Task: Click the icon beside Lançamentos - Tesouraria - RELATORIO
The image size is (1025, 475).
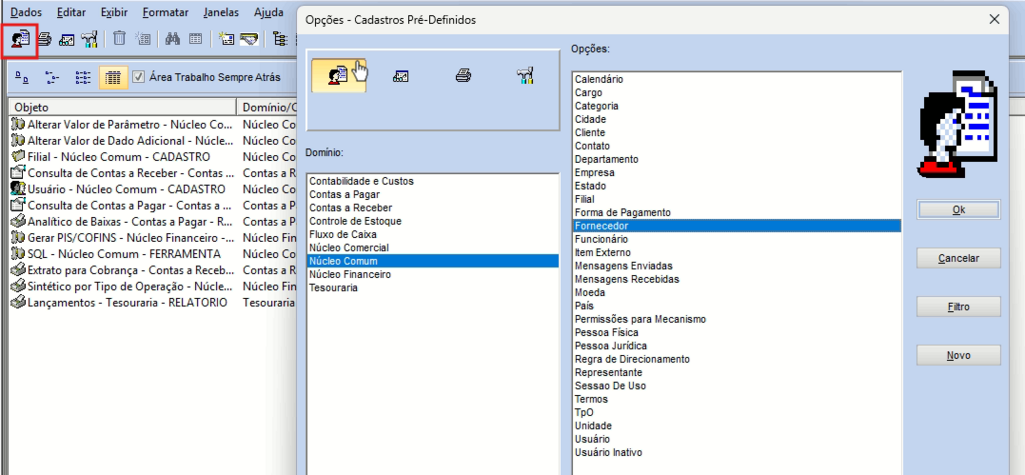Action: pyautogui.click(x=18, y=303)
